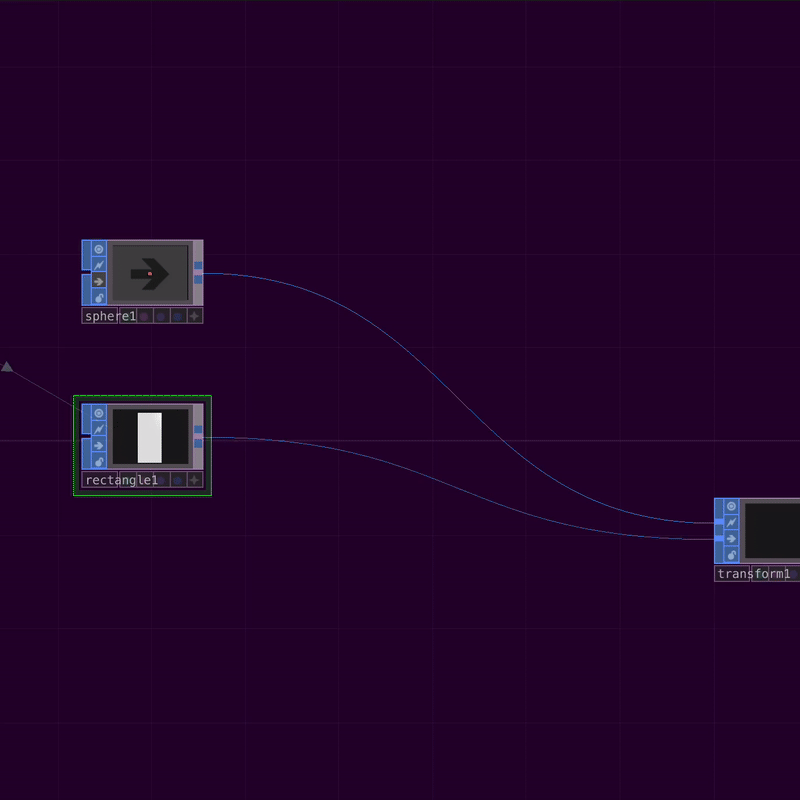Viewport: 800px width, 800px height.
Task: Click the viewer flag icon on sphere1
Action: (99, 249)
